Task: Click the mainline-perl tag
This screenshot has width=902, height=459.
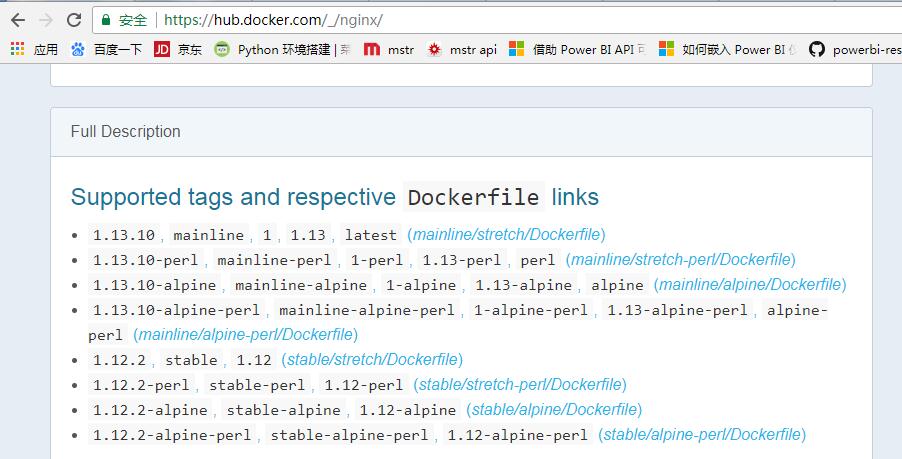Action: point(274,261)
